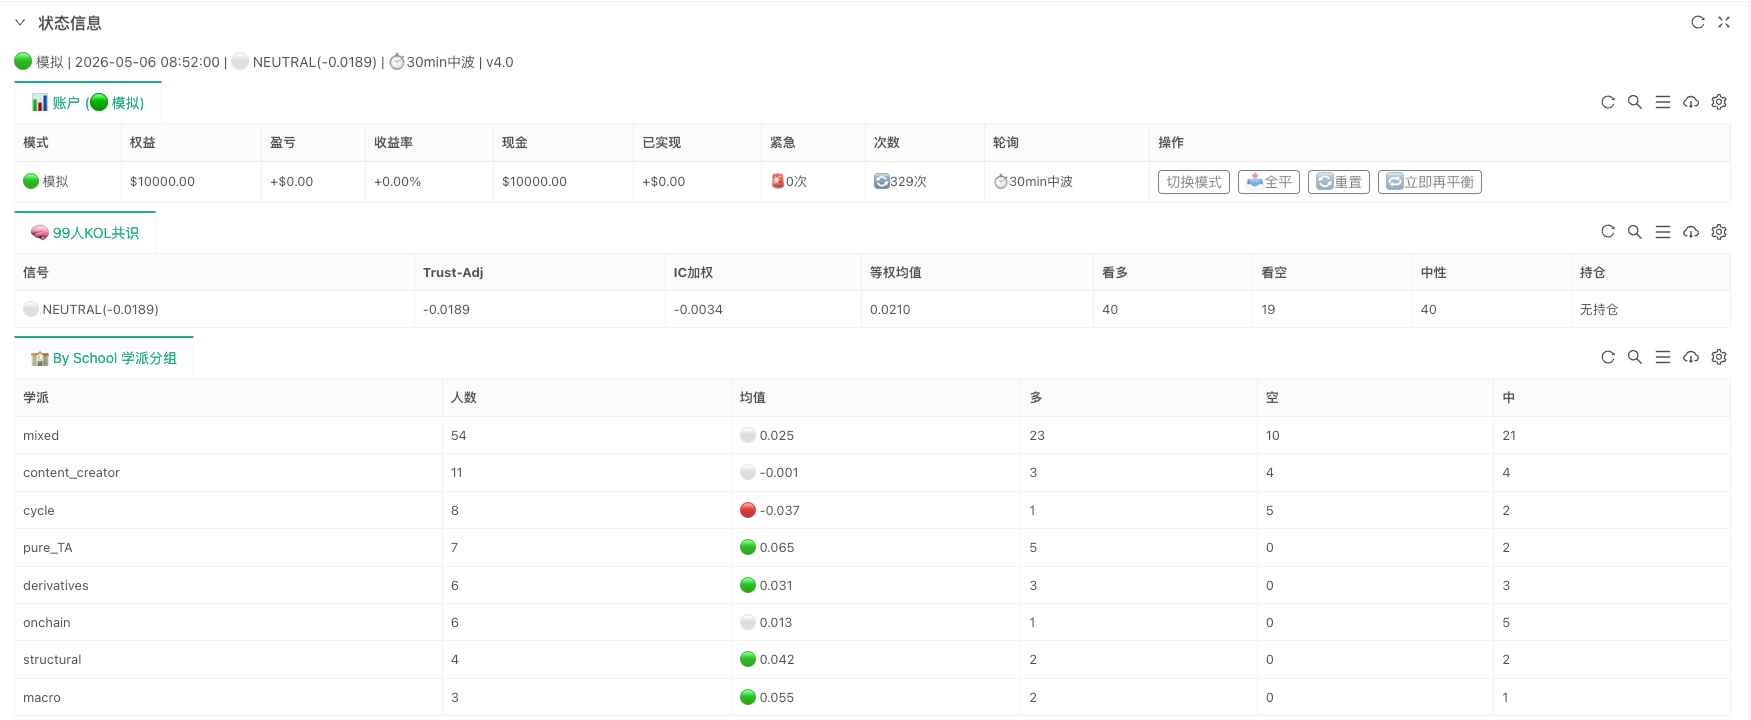Select the By School 学派分组 tab
This screenshot has width=1751, height=720.
click(x=104, y=358)
